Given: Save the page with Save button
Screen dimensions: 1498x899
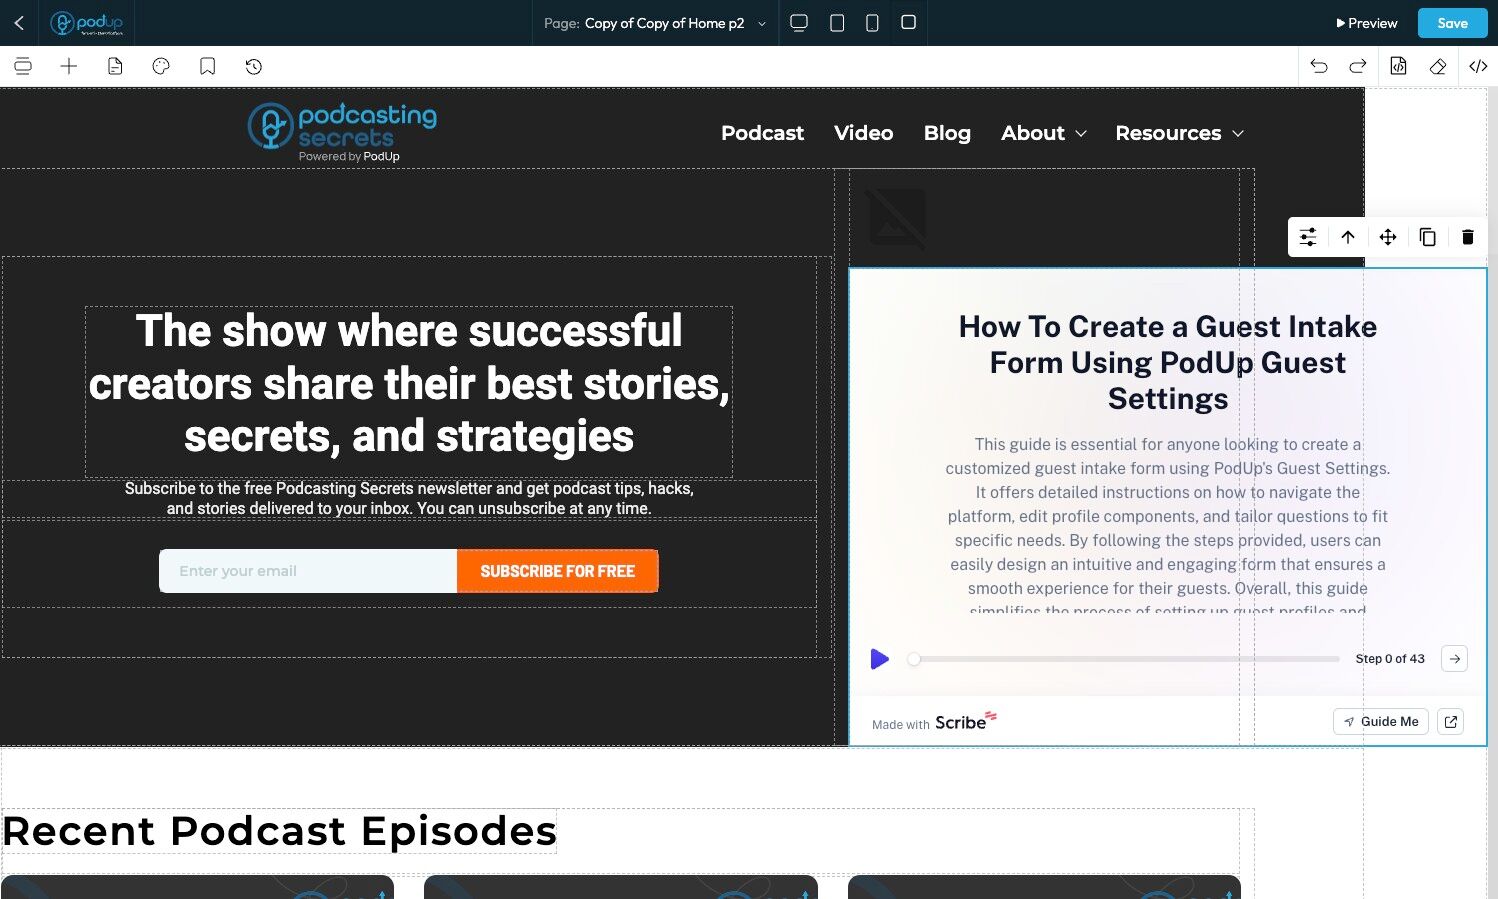Looking at the screenshot, I should (x=1452, y=23).
